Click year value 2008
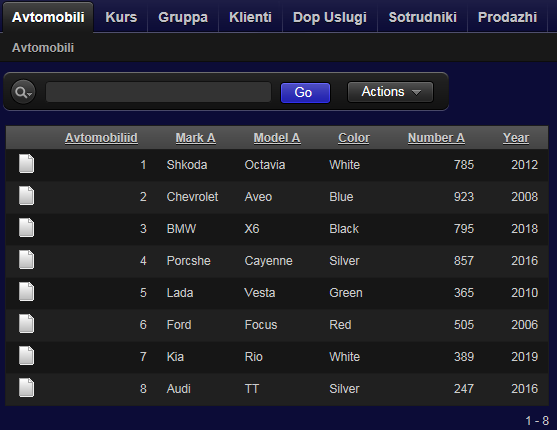Screen dimensions: 557x430 525,197
